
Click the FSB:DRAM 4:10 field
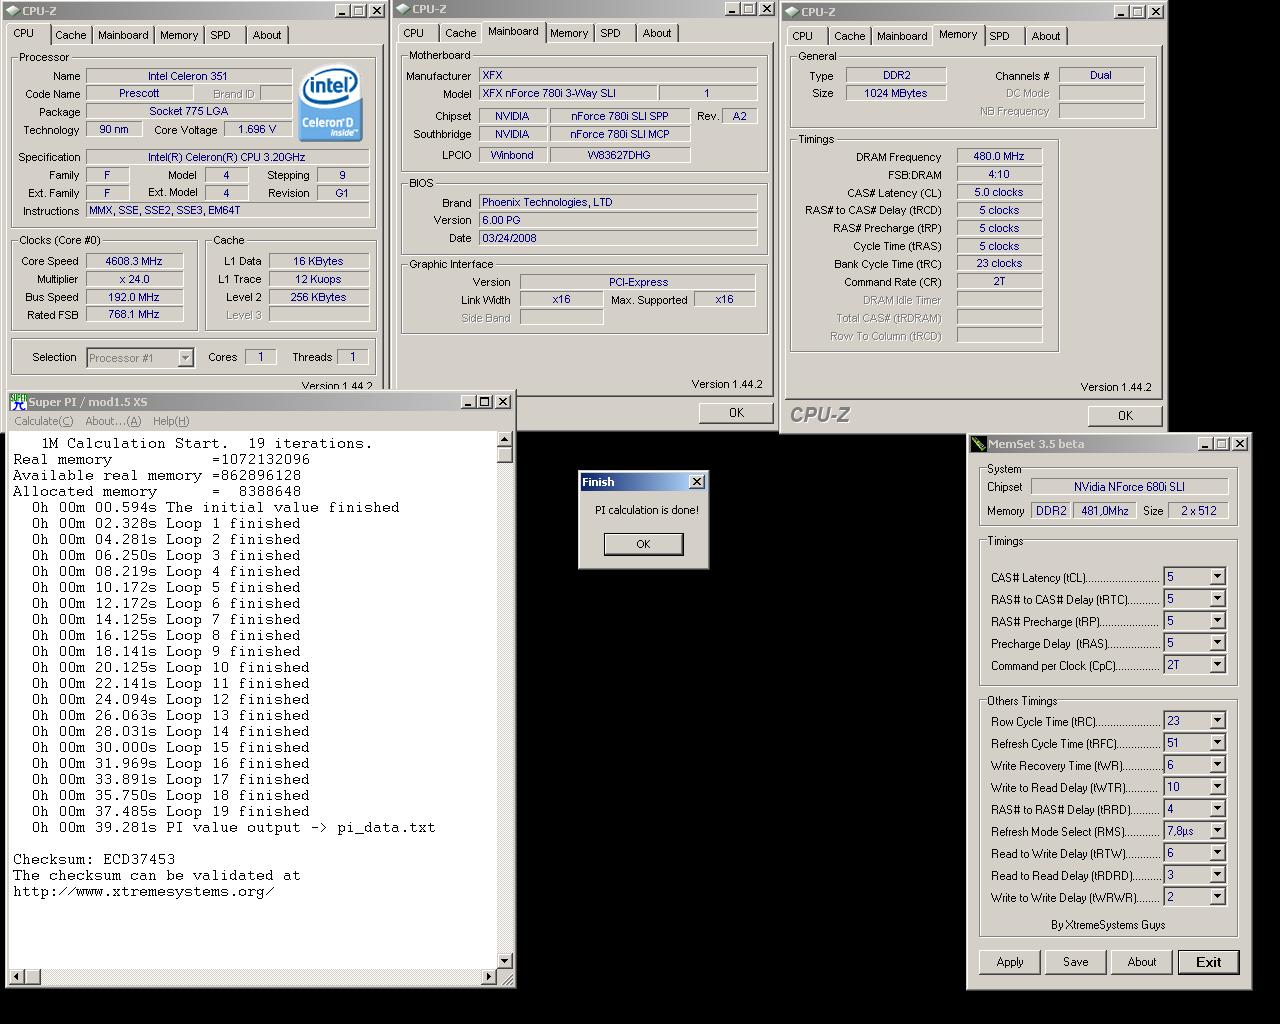click(998, 174)
